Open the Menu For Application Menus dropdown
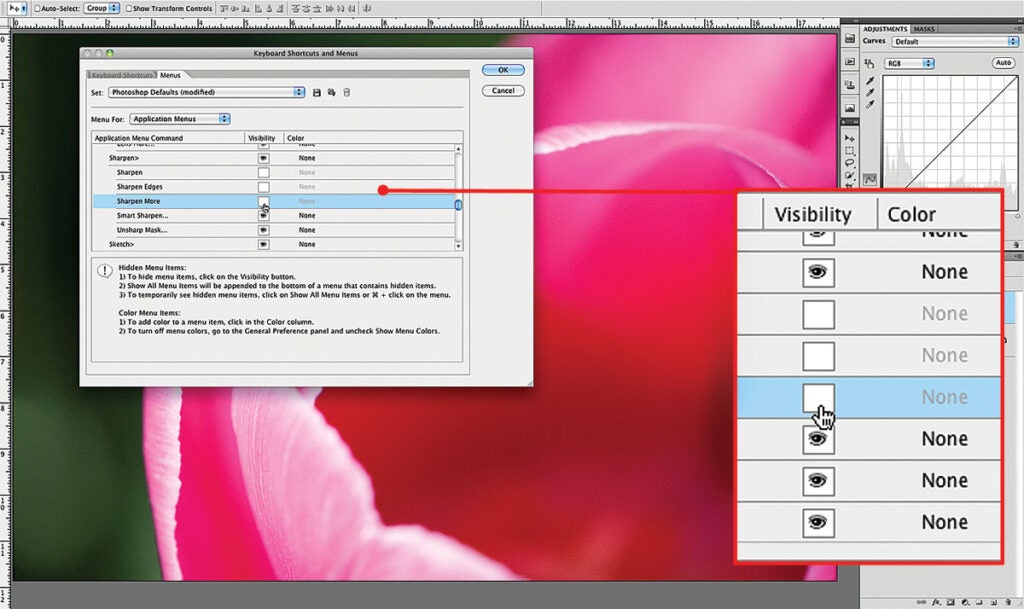 point(180,119)
